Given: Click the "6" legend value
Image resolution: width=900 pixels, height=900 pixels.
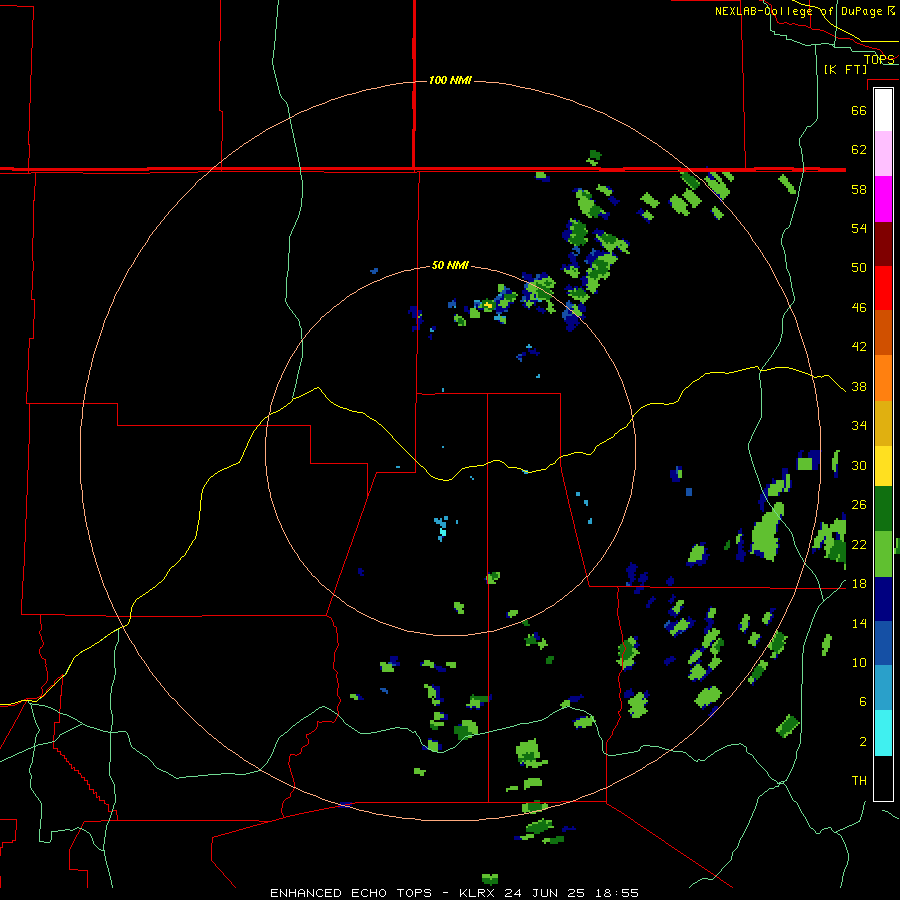Looking at the screenshot, I should [x=863, y=701].
